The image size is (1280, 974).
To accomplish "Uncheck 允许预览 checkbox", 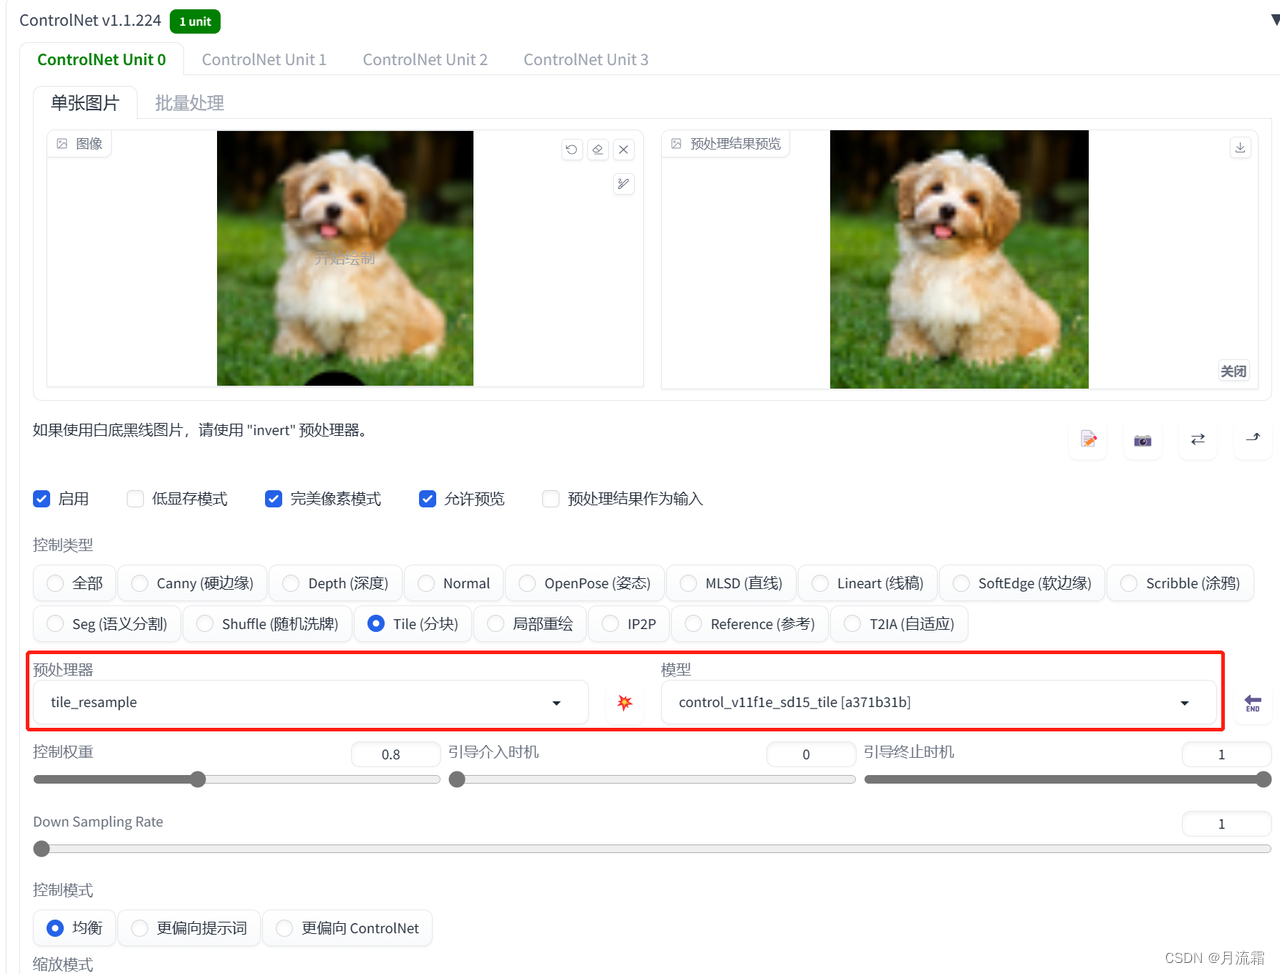I will pos(427,499).
